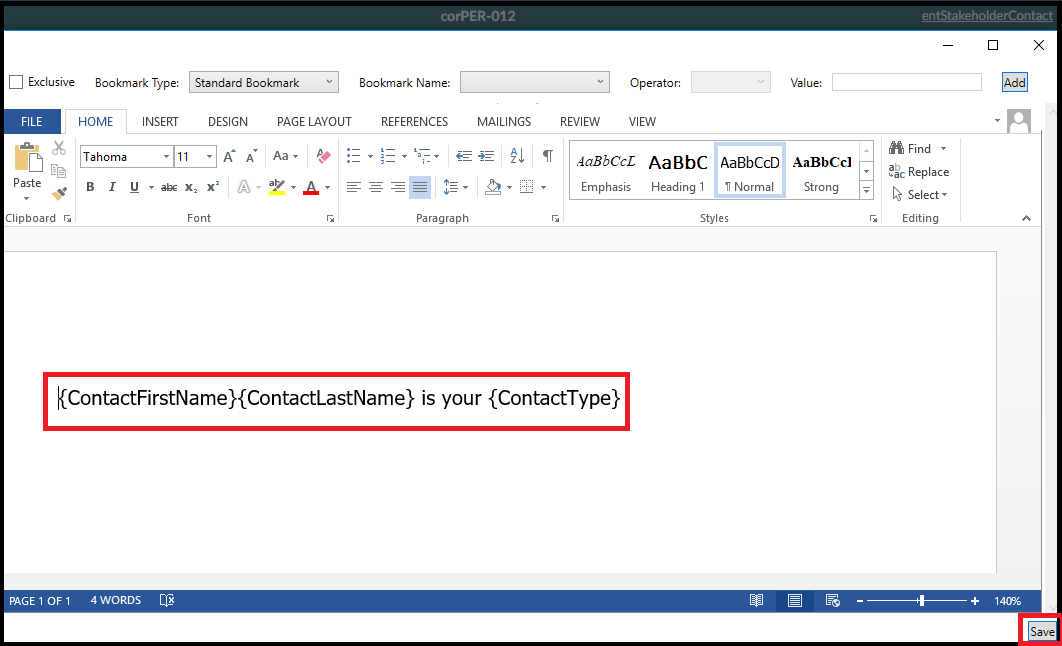Click the zoom slider handle
Screen dimensions: 1062x646
click(921, 601)
